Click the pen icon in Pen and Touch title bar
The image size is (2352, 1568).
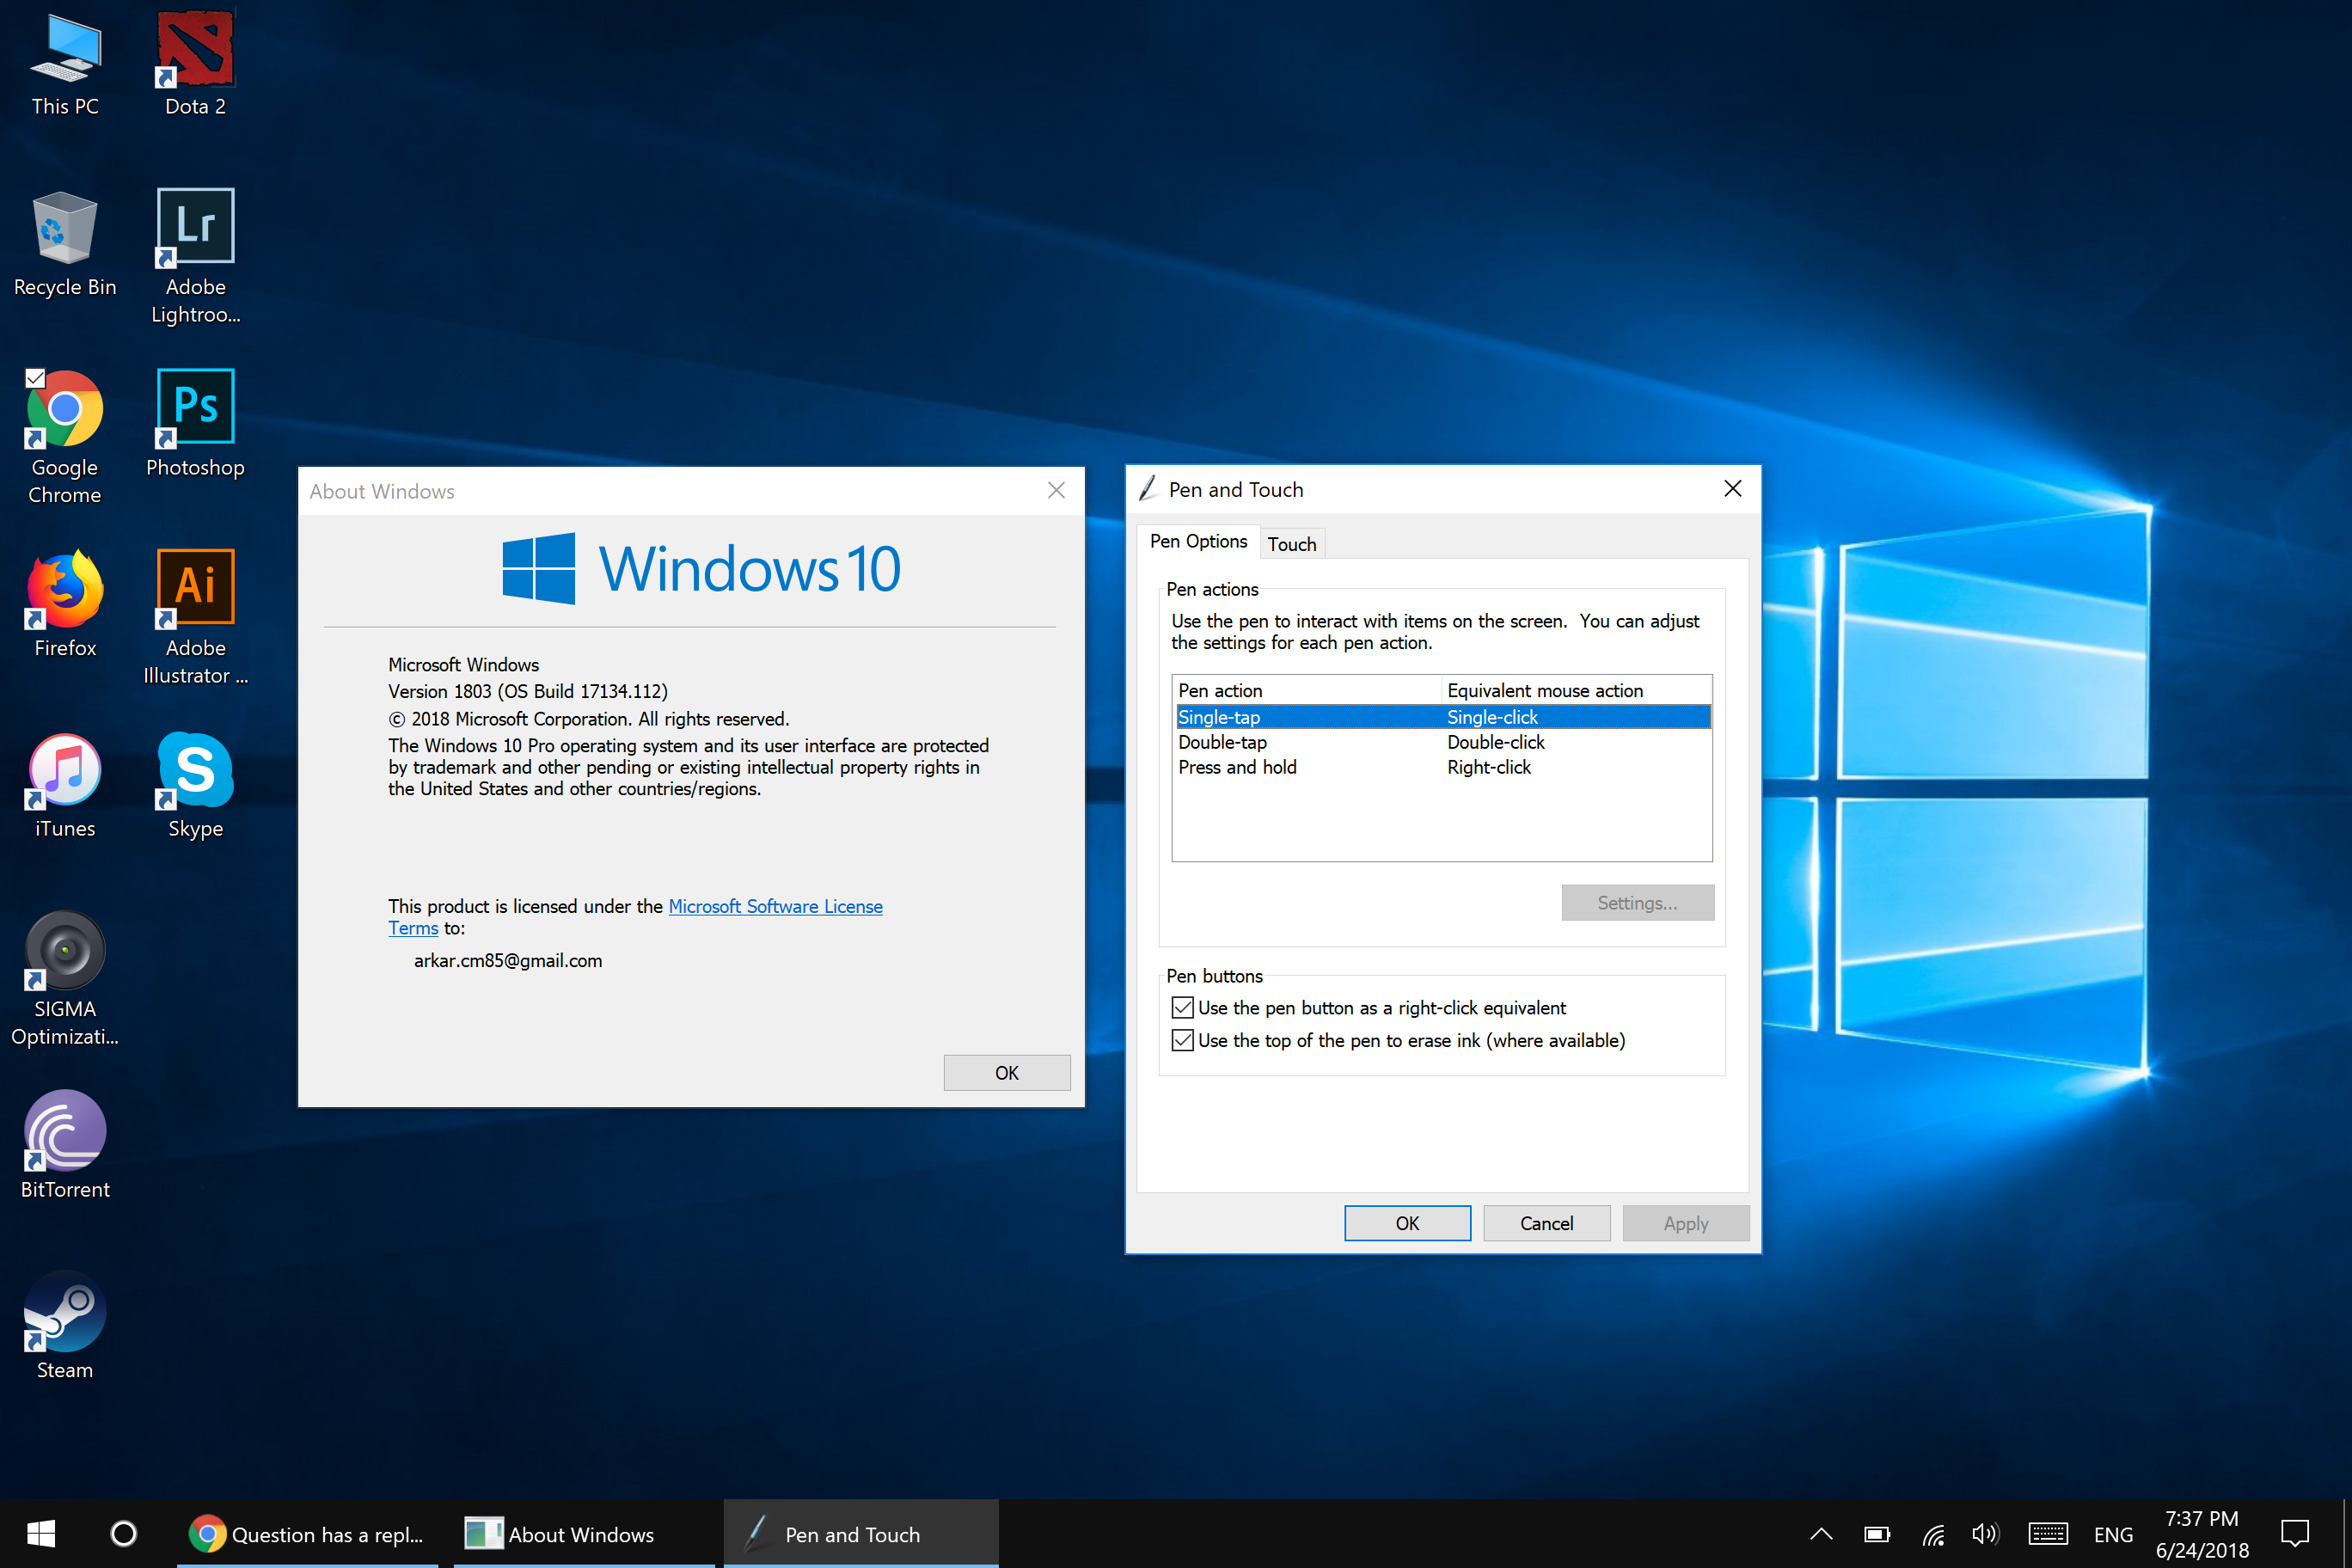(1149, 488)
